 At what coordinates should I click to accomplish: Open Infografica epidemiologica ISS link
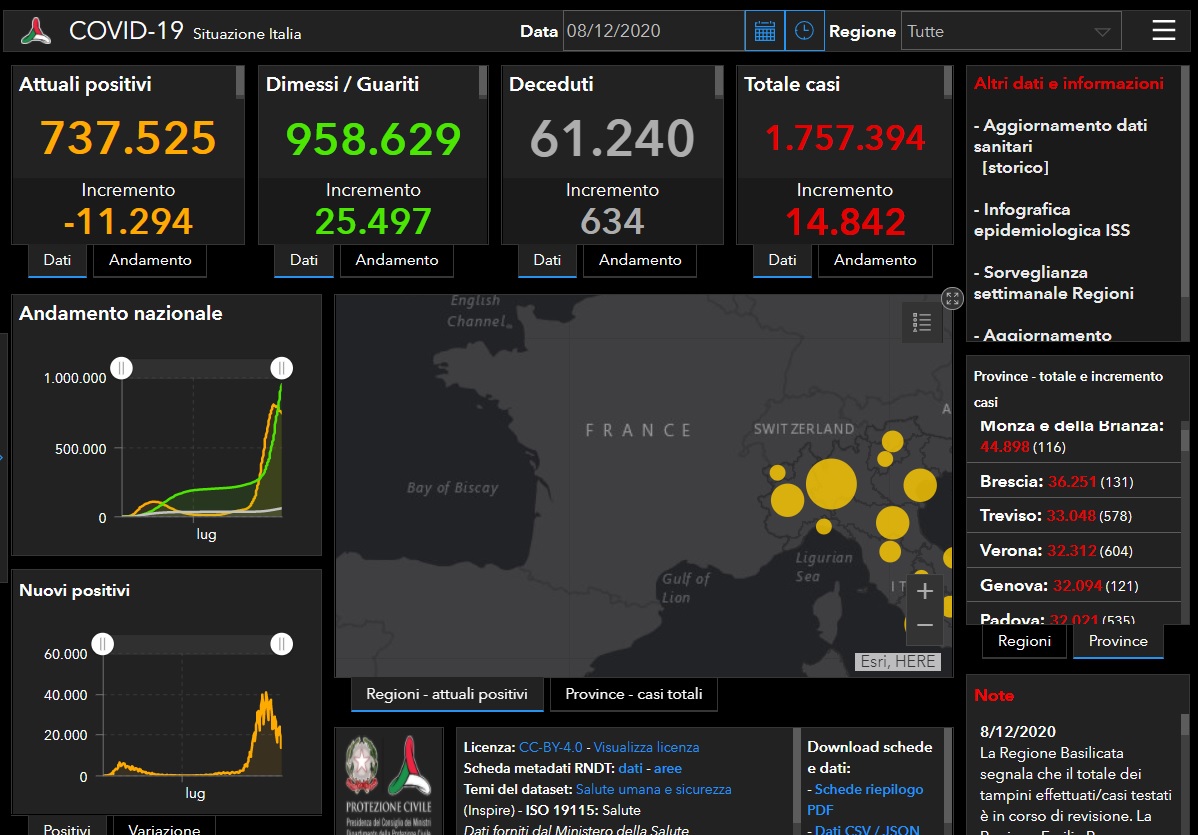(x=1051, y=220)
